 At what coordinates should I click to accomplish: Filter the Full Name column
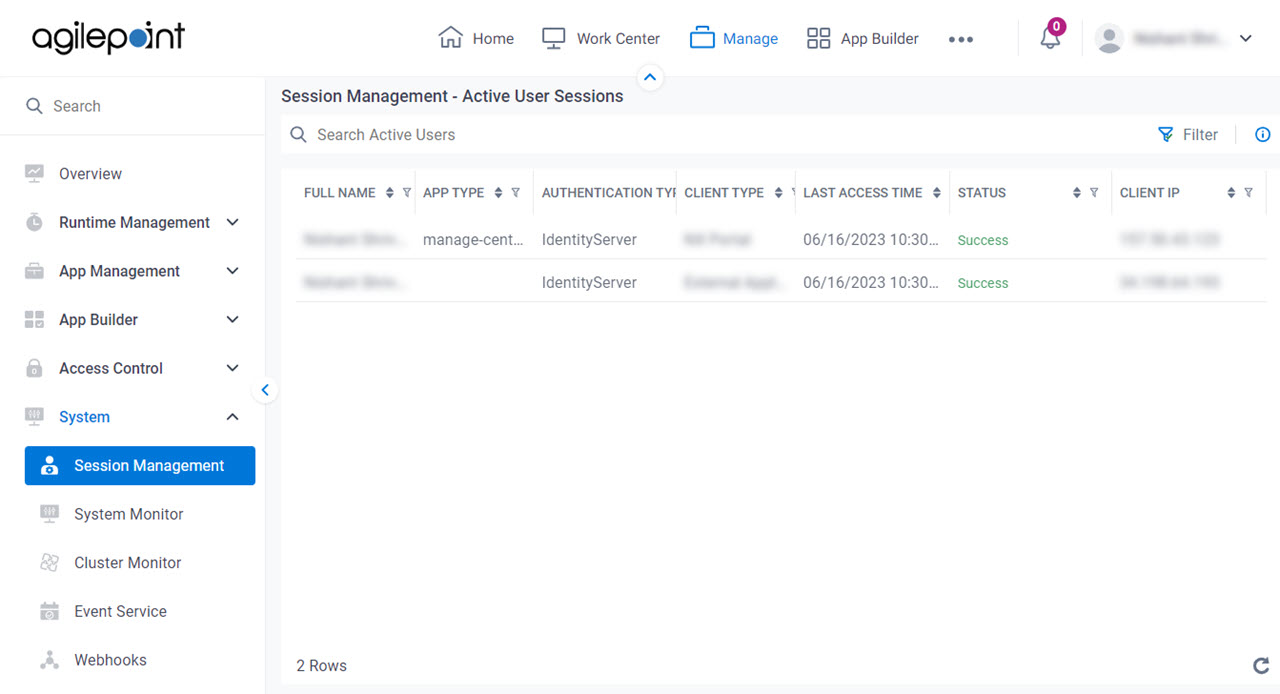407,193
